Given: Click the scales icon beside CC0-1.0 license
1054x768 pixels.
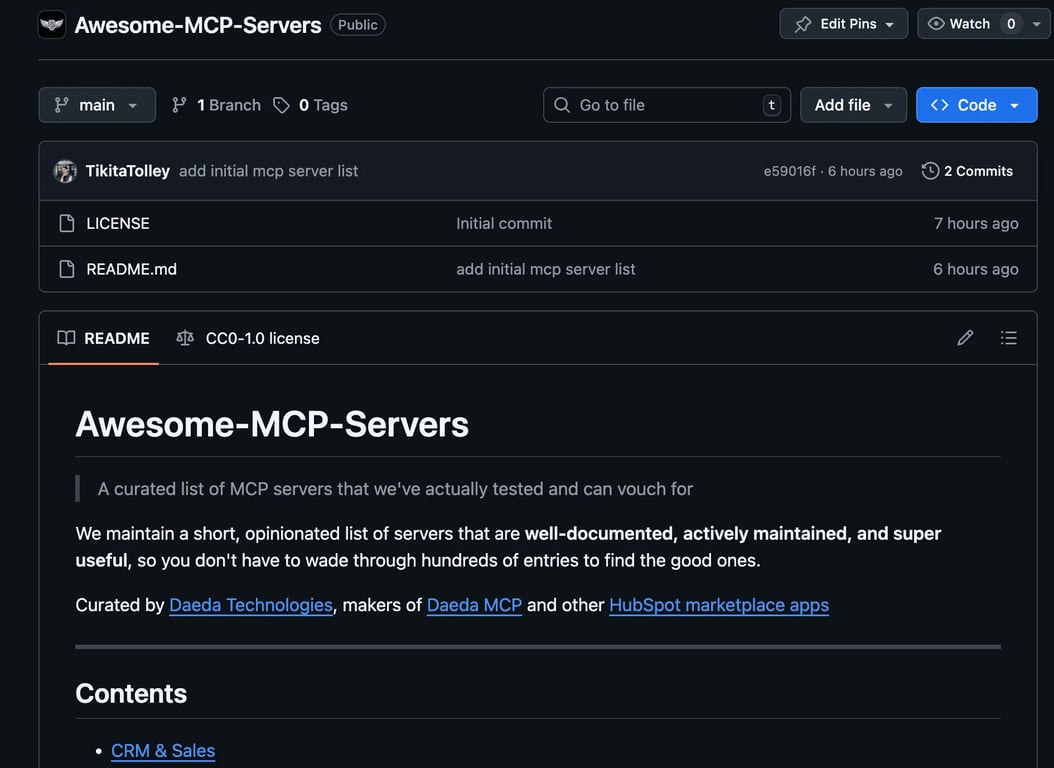Looking at the screenshot, I should [x=185, y=338].
